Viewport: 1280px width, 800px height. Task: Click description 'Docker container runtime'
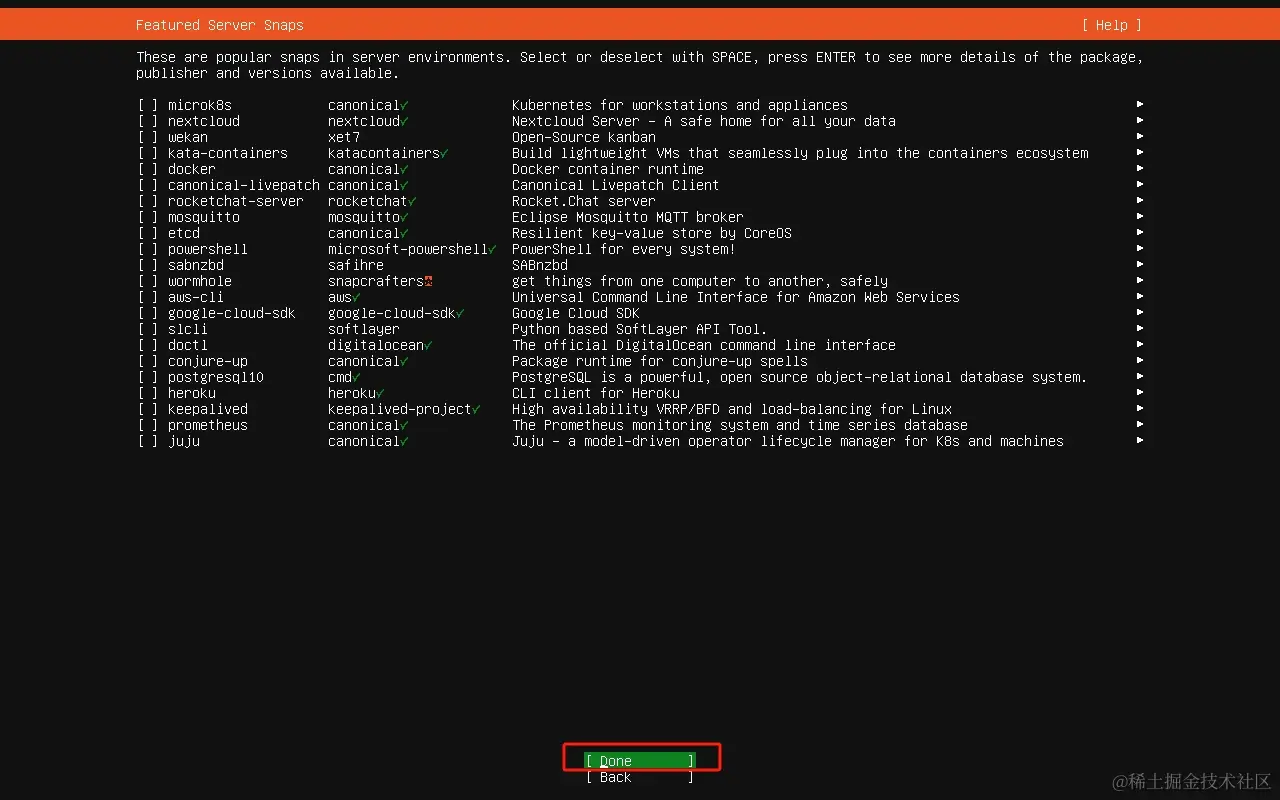click(608, 169)
